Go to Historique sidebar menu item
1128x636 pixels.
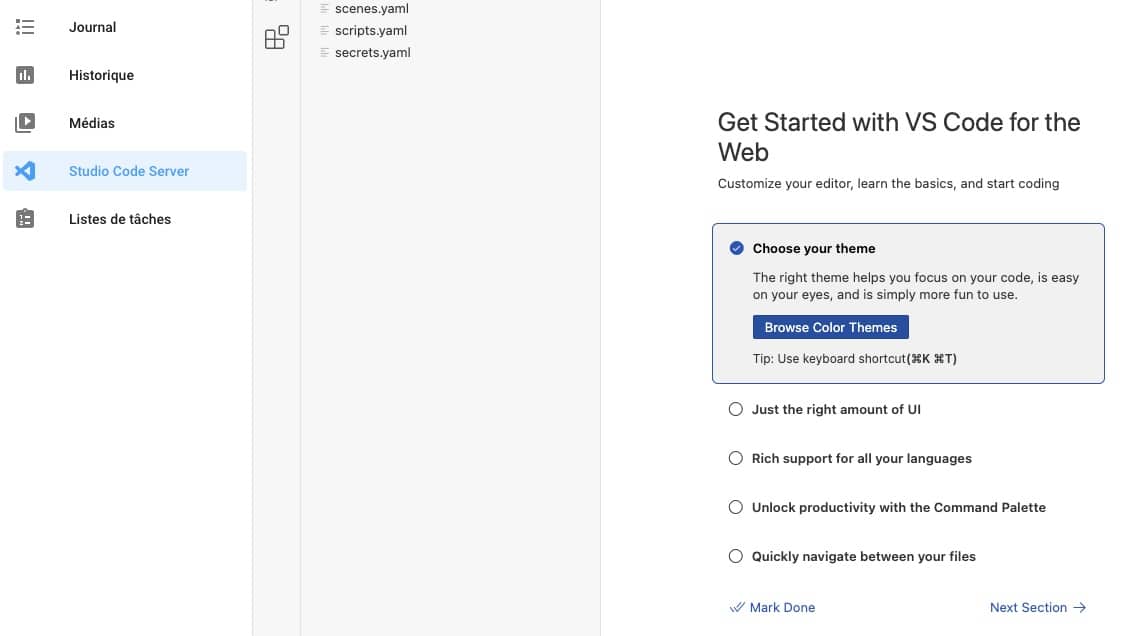(125, 75)
